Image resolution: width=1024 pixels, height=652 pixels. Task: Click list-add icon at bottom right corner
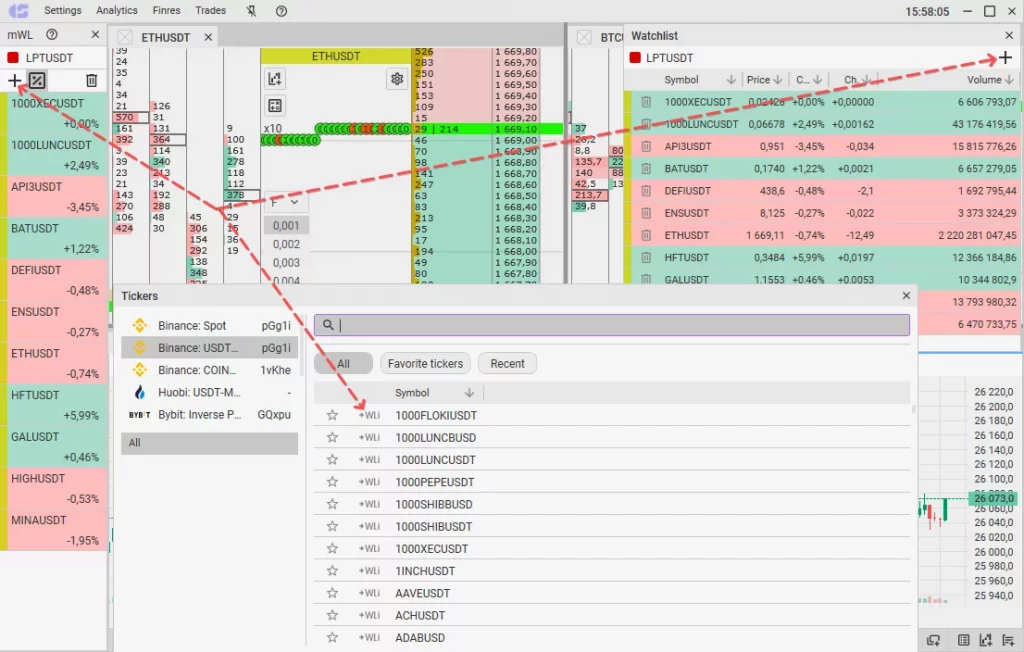point(1008,640)
